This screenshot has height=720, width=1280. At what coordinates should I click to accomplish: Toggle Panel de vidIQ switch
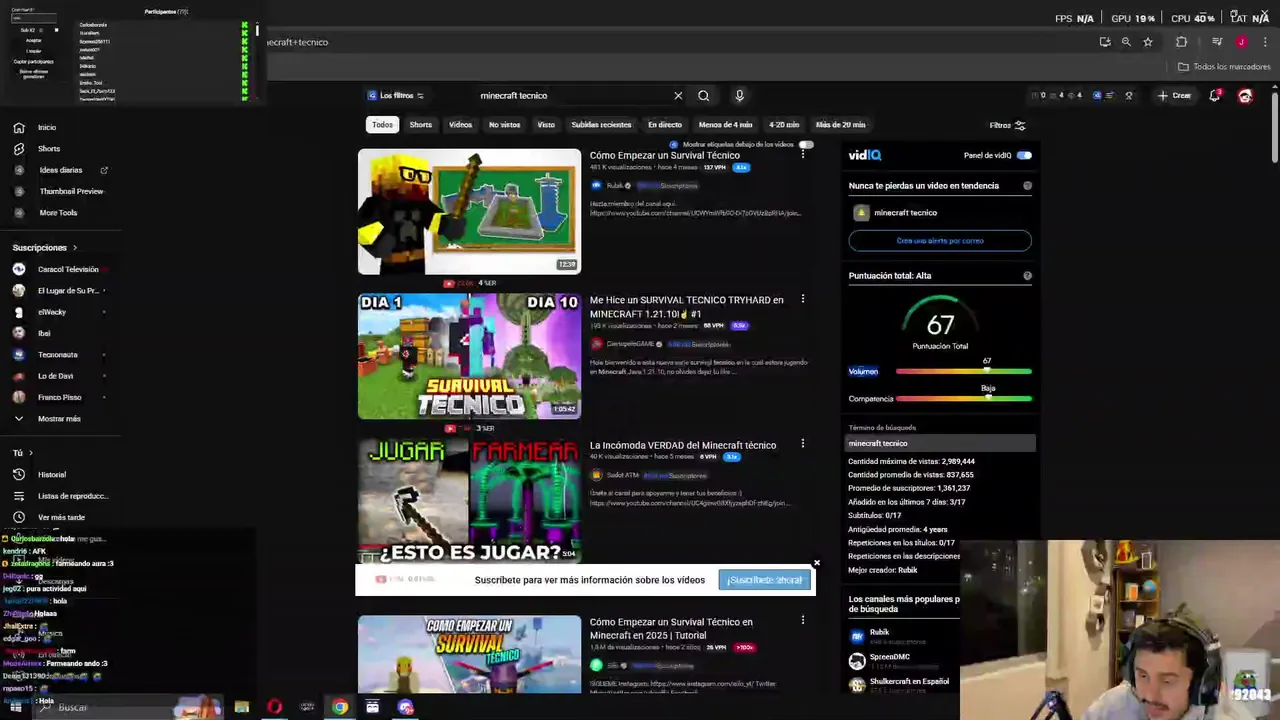[1024, 155]
